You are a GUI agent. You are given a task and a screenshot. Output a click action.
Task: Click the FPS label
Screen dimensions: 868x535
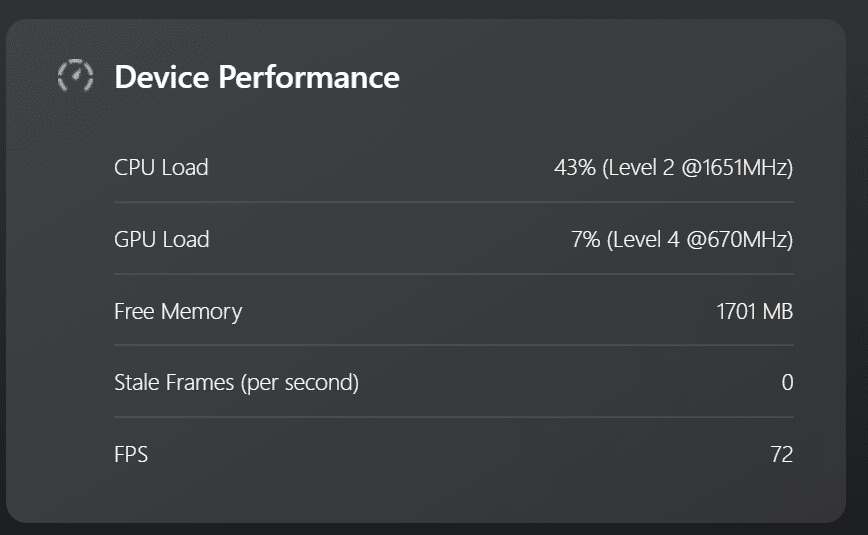pyautogui.click(x=131, y=455)
